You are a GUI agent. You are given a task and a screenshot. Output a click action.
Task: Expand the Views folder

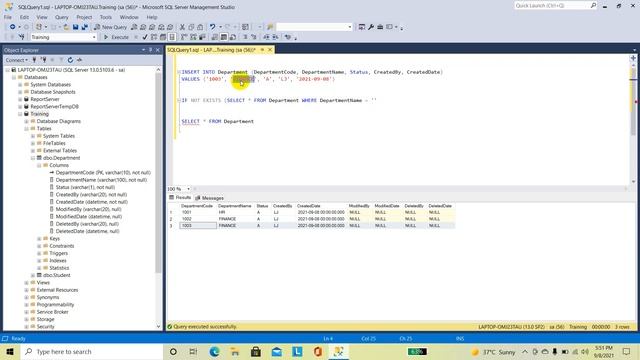pos(27,282)
